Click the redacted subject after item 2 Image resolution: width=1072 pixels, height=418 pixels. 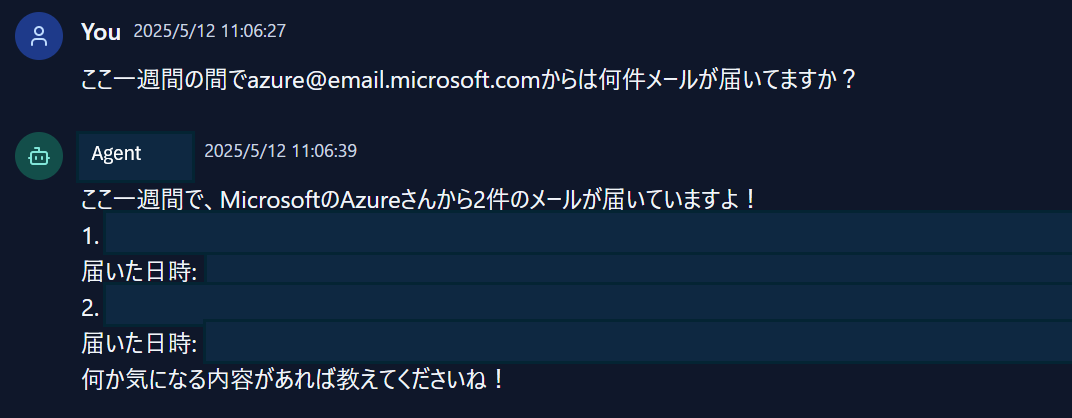tap(589, 304)
